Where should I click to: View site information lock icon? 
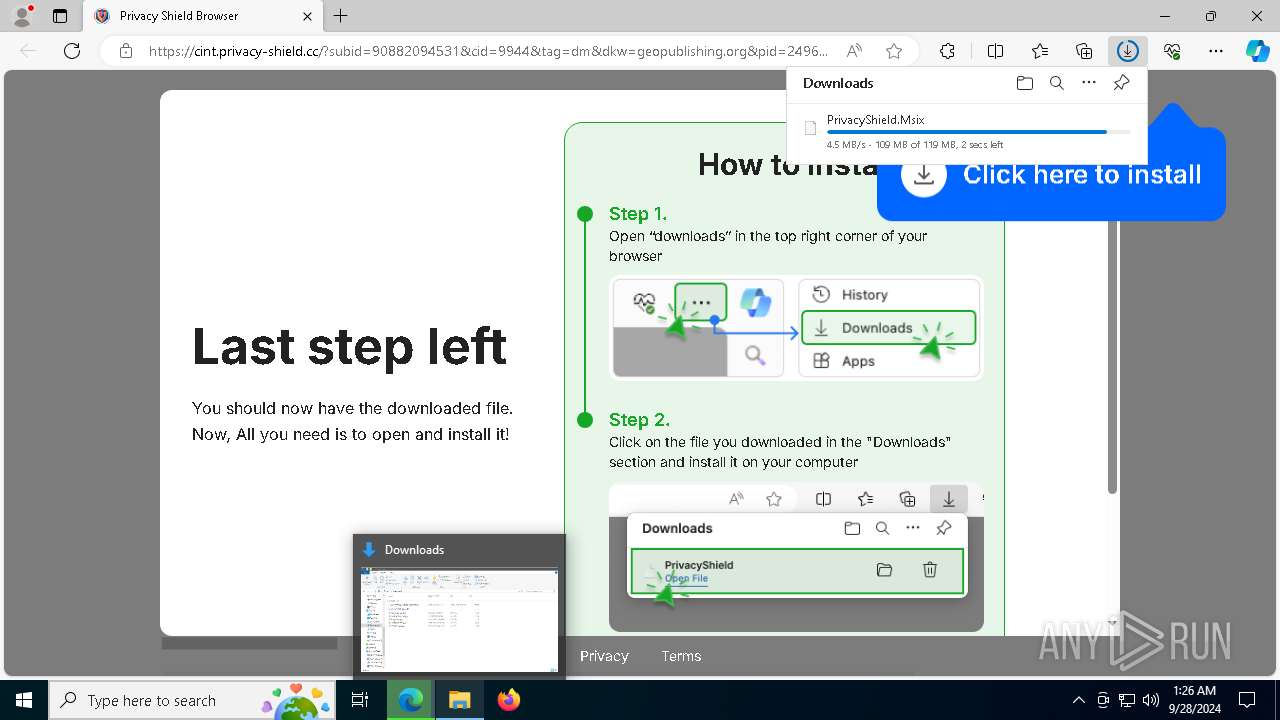125,51
